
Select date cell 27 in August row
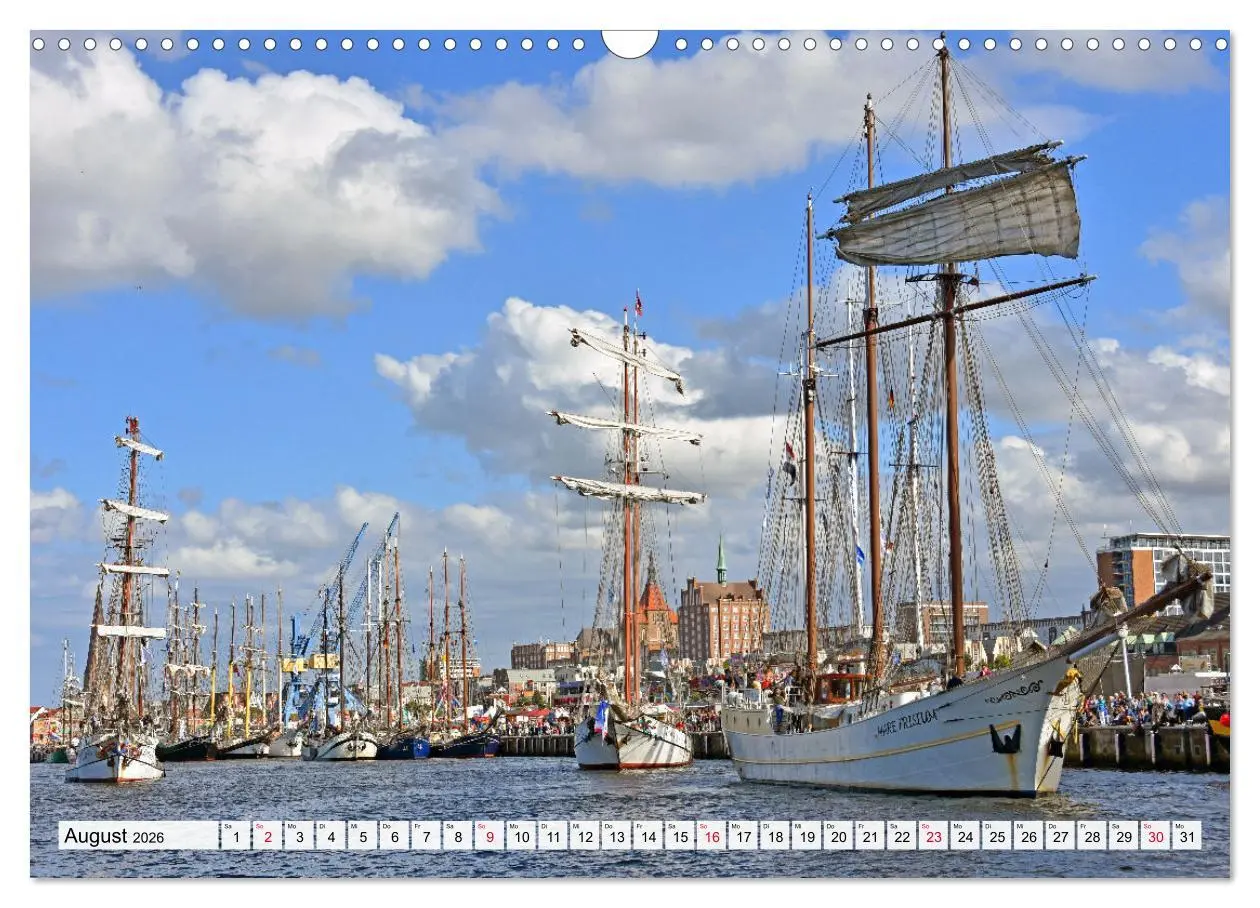[x=1060, y=836]
